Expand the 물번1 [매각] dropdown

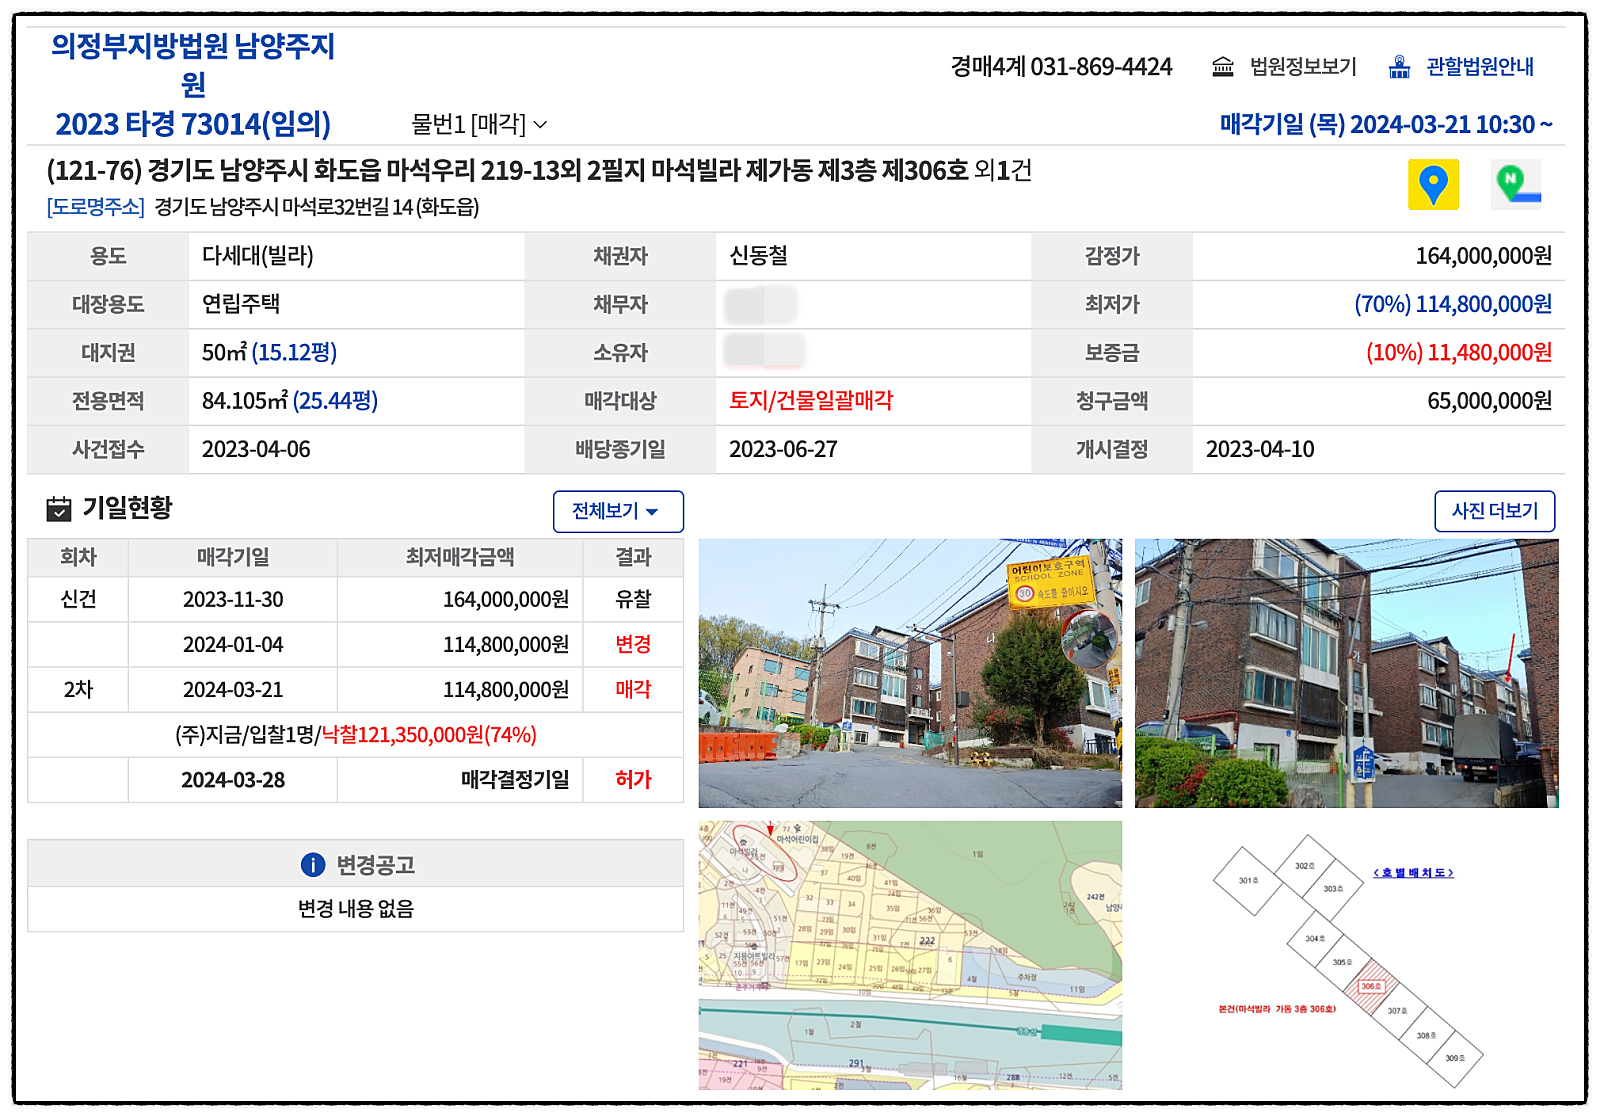479,124
